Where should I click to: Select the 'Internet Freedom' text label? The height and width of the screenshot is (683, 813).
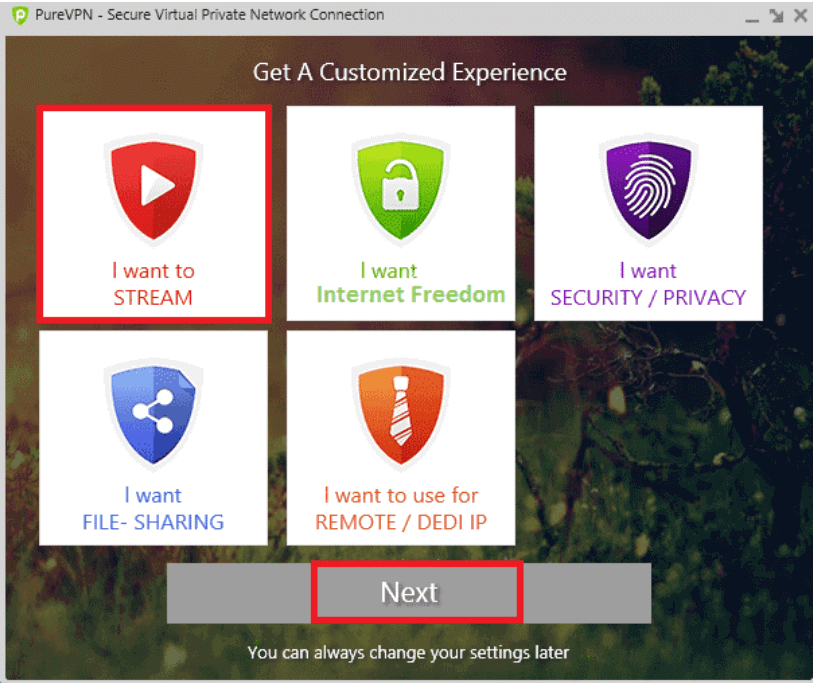tap(411, 295)
